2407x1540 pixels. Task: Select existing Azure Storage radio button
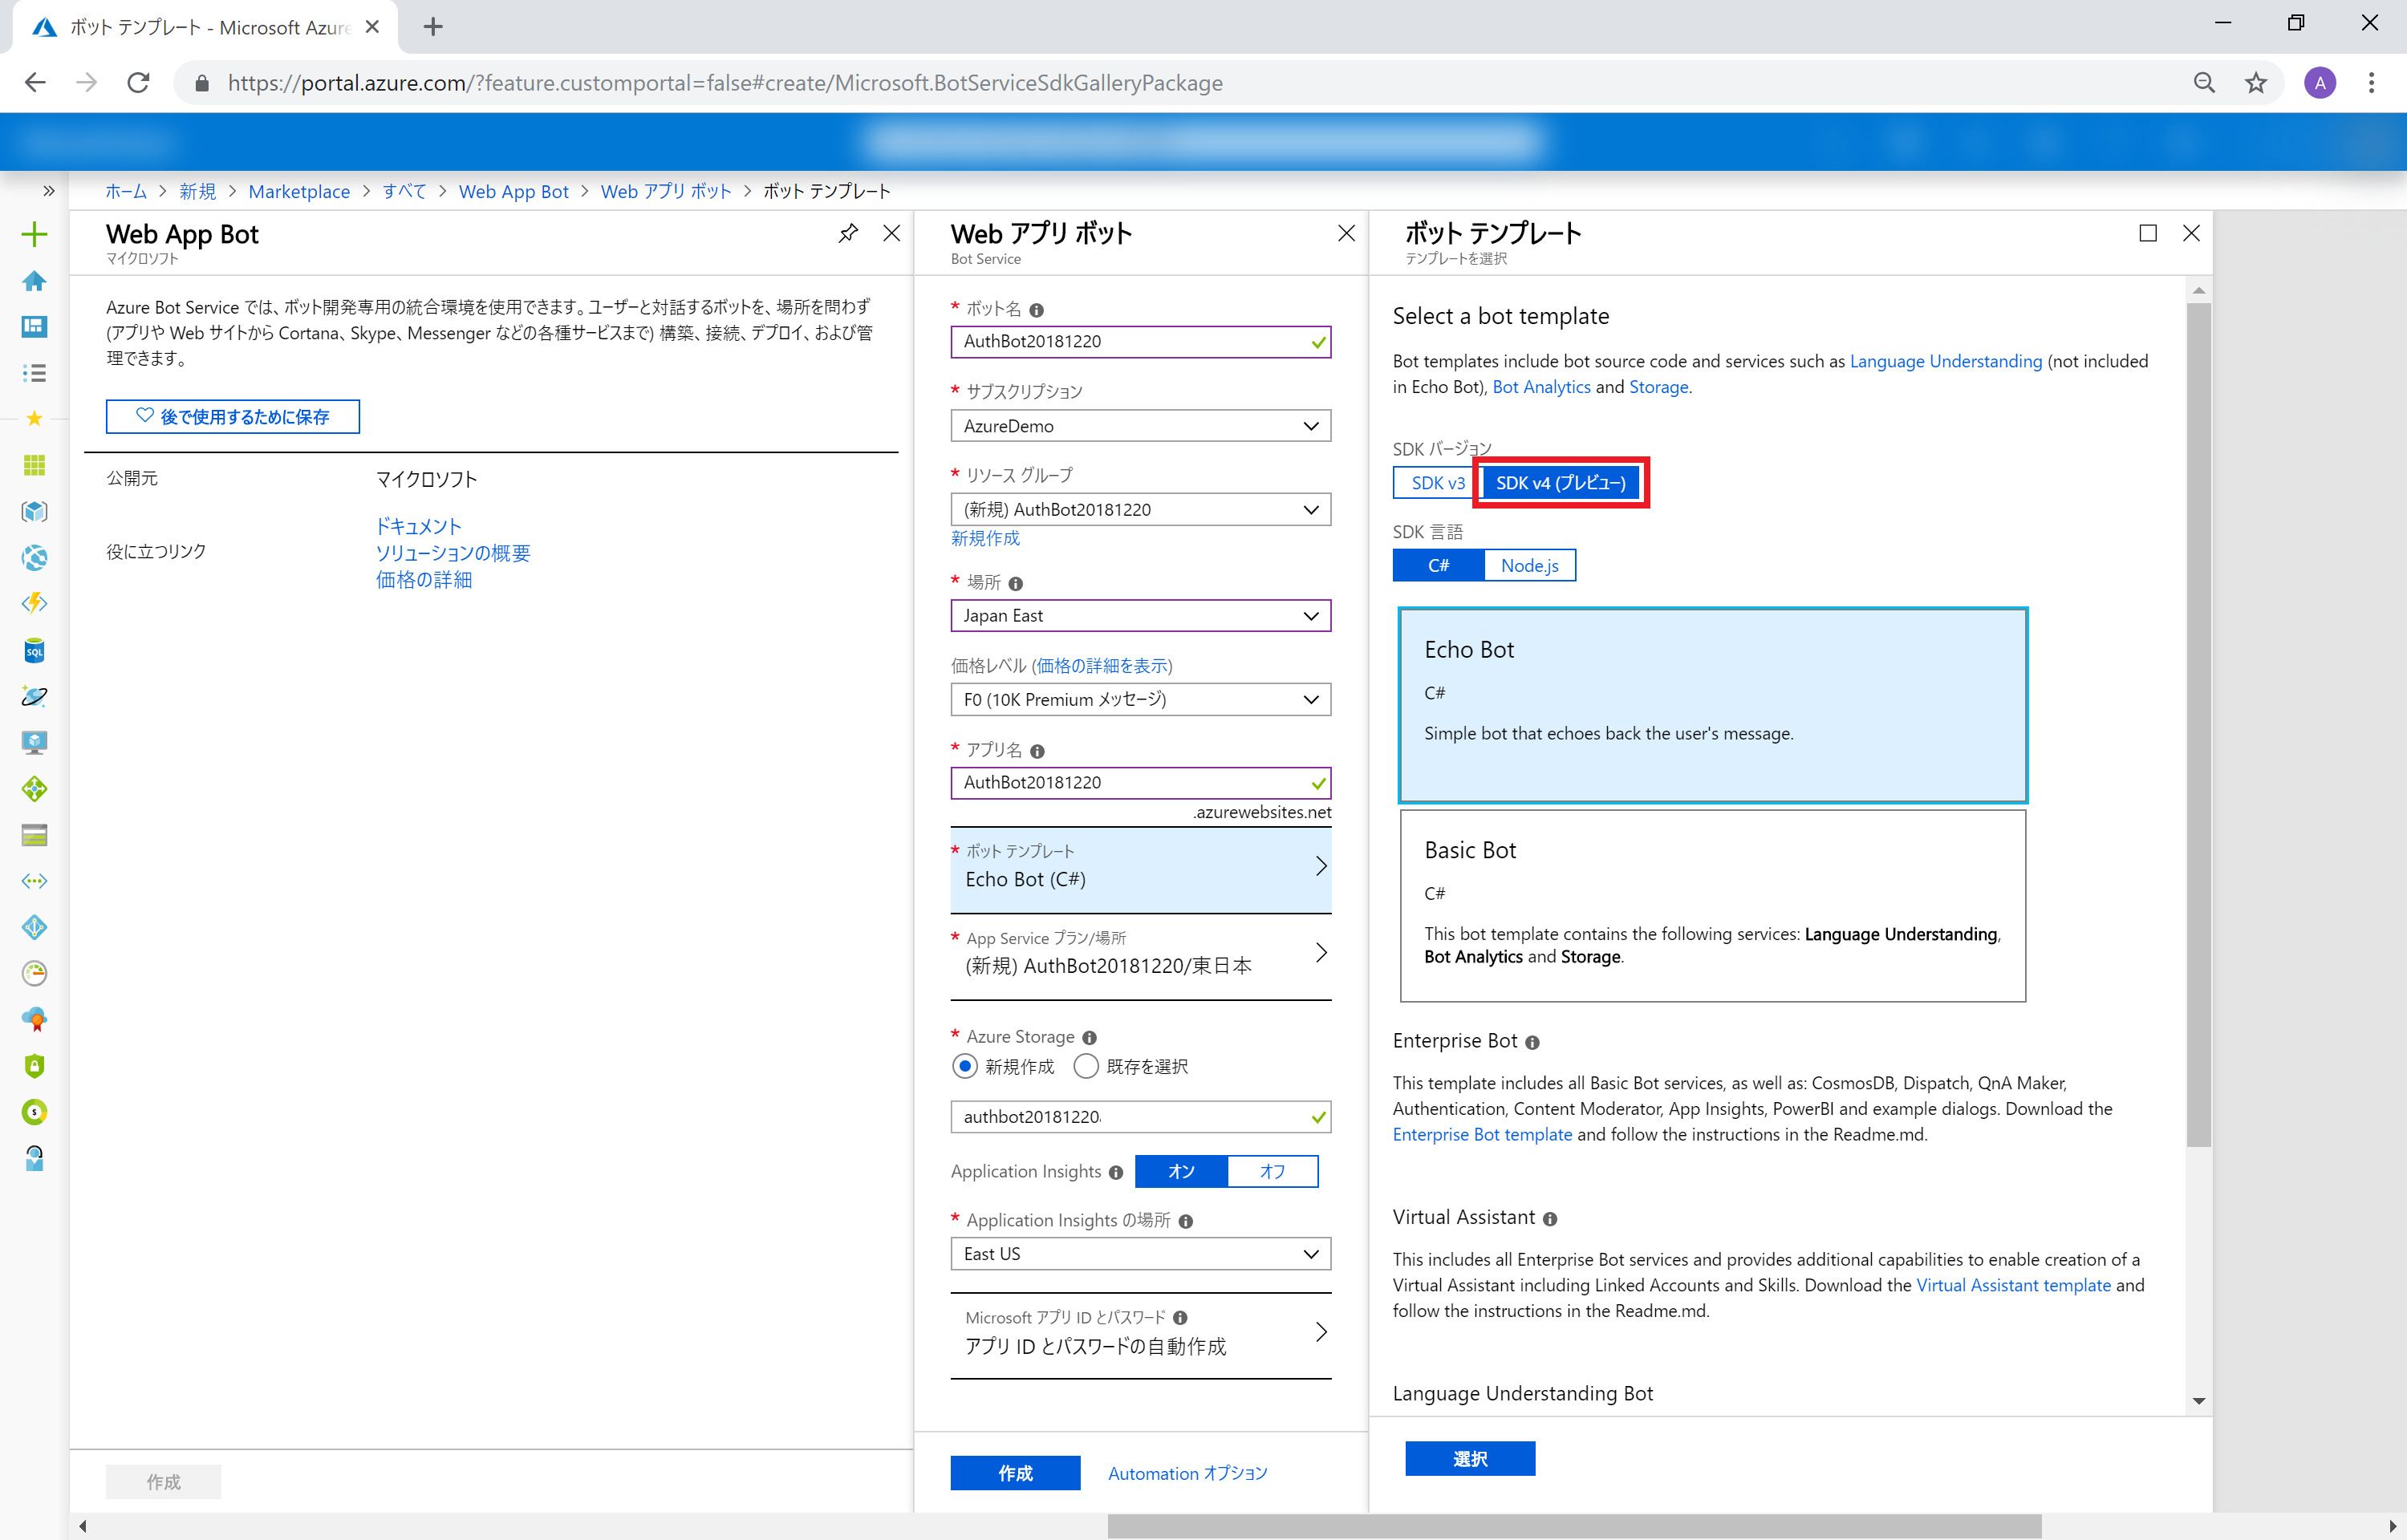(x=1086, y=1066)
